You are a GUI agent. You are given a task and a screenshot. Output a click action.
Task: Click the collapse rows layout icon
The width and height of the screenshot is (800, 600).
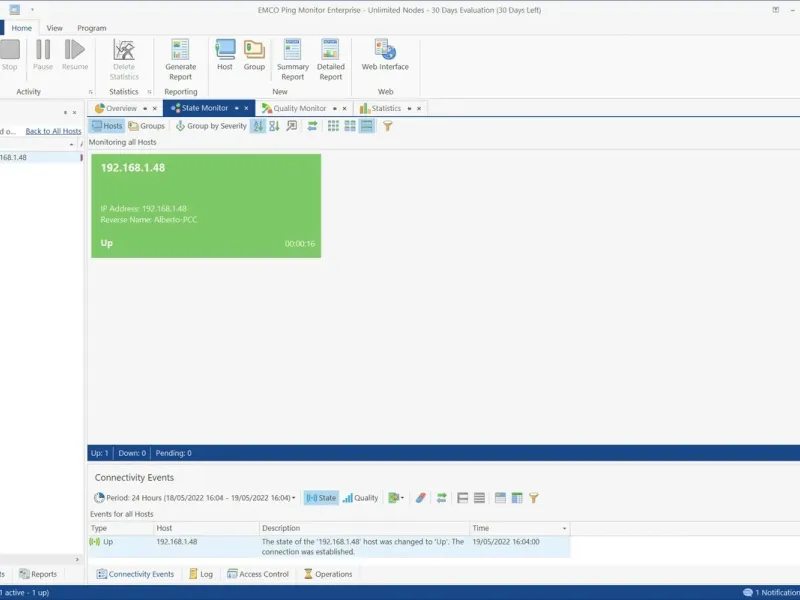tap(463, 498)
